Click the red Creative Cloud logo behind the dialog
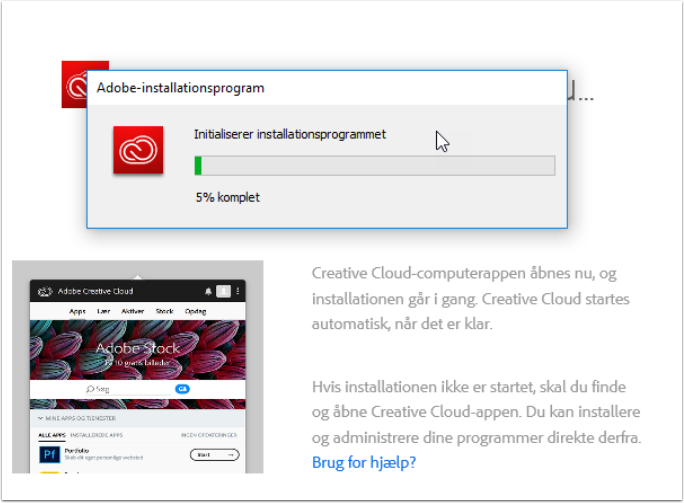The width and height of the screenshot is (684, 503). point(74,84)
